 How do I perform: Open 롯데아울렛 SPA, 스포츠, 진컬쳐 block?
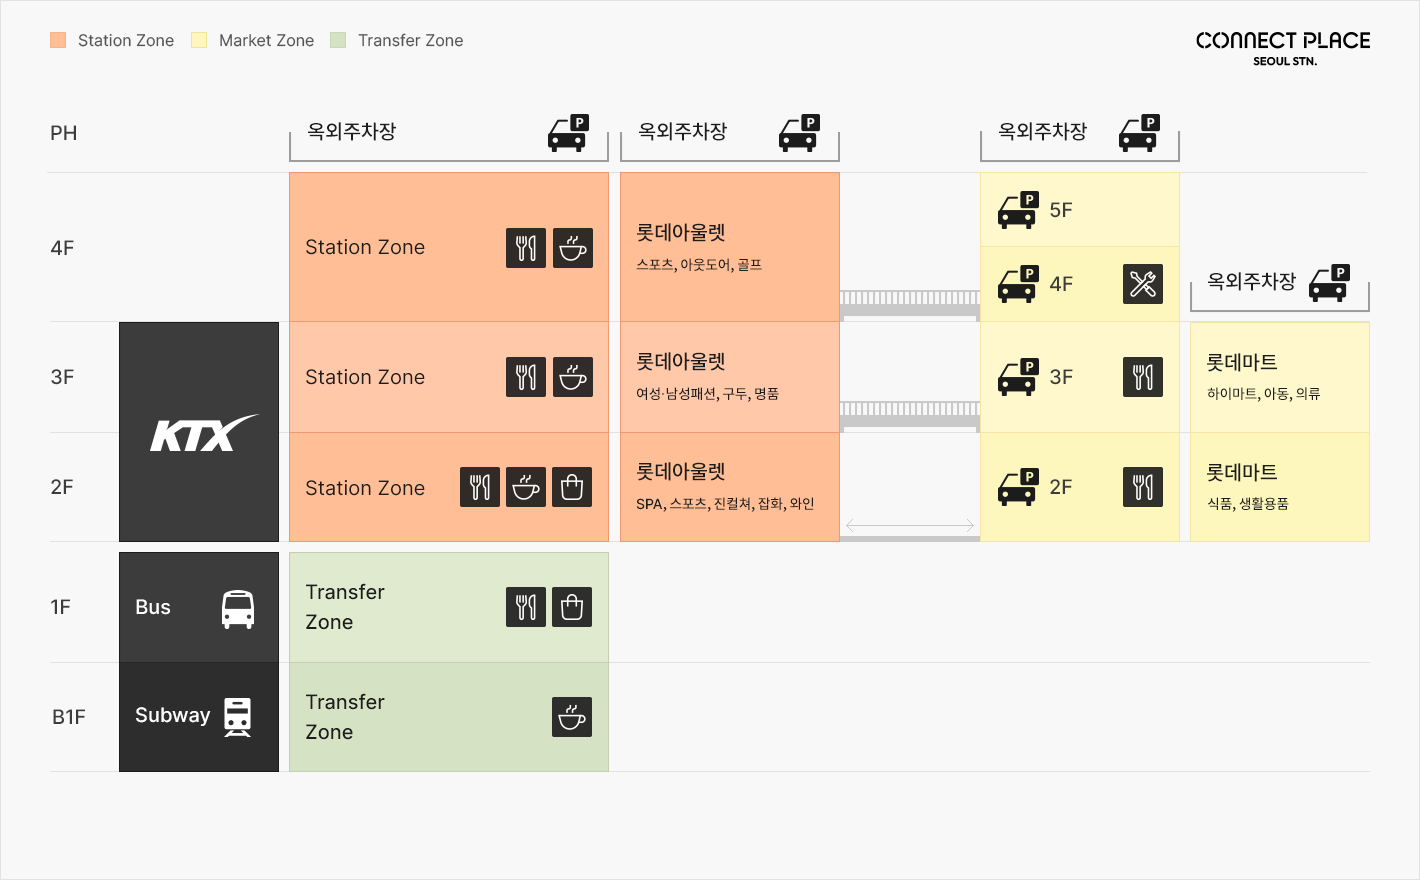click(x=730, y=487)
